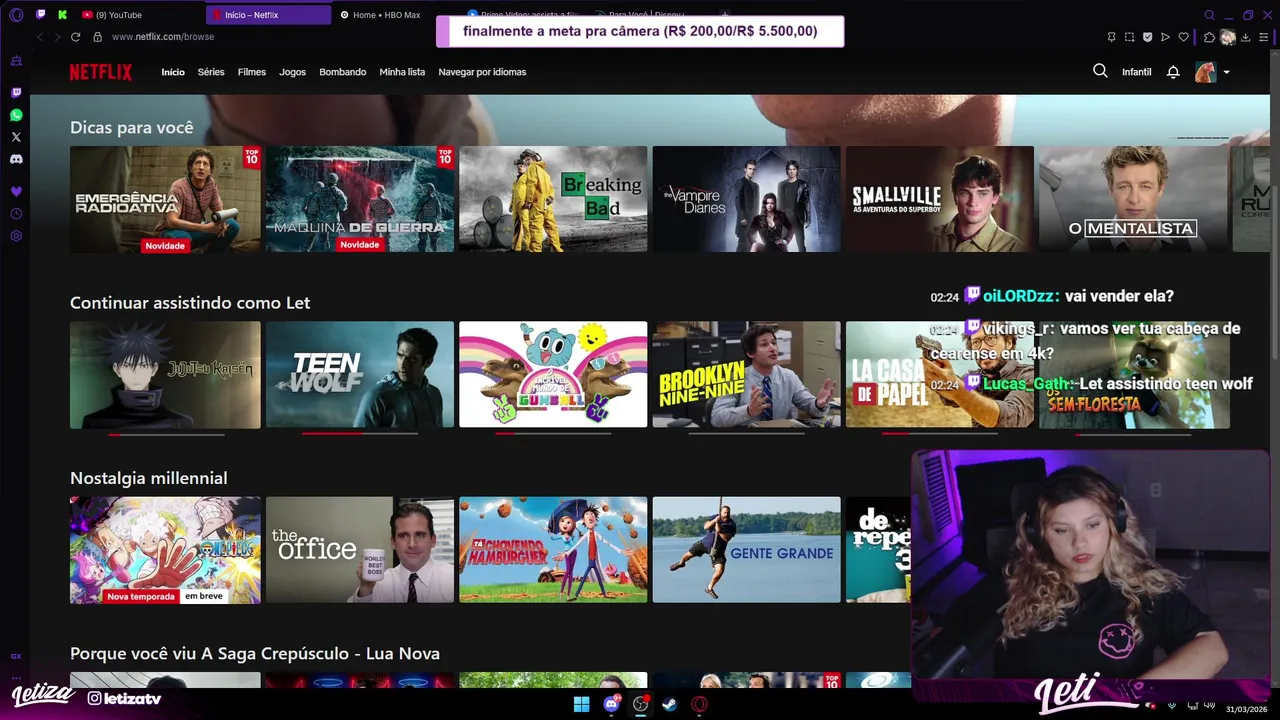Open the Gente Grande thumbnail
The width and height of the screenshot is (1280, 720).
(x=747, y=550)
